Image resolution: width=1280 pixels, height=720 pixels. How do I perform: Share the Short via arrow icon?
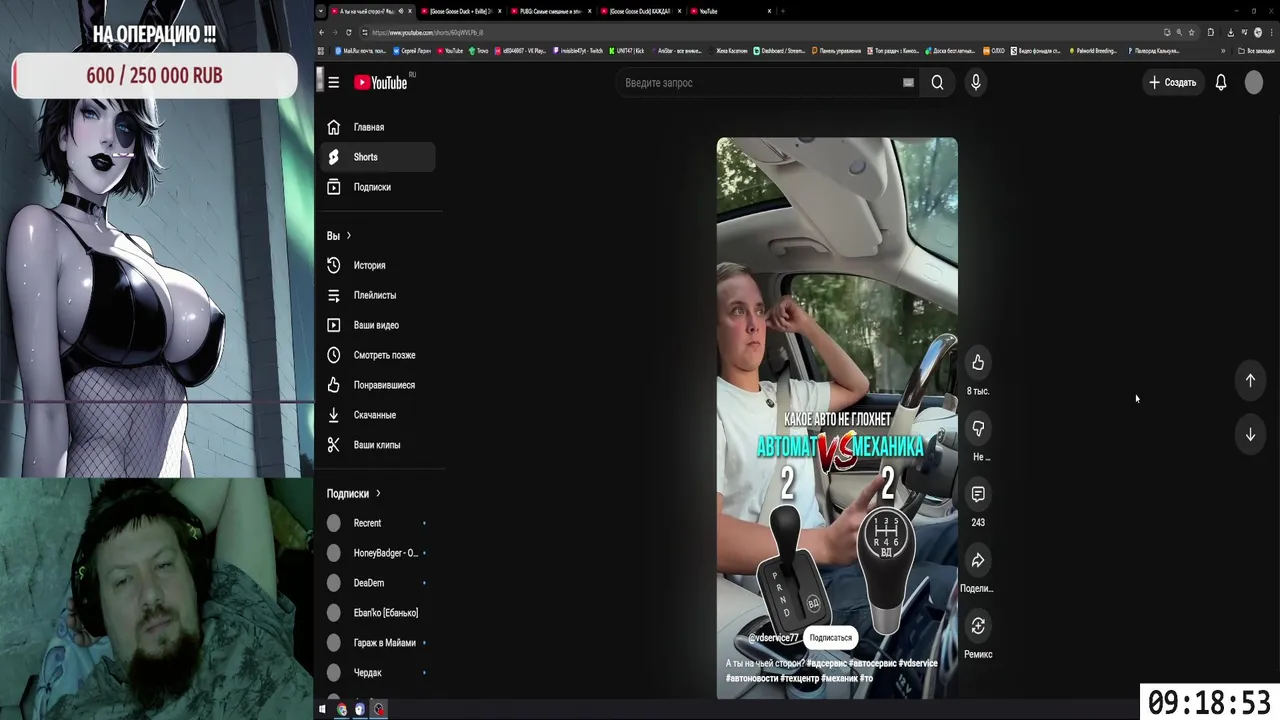point(978,560)
